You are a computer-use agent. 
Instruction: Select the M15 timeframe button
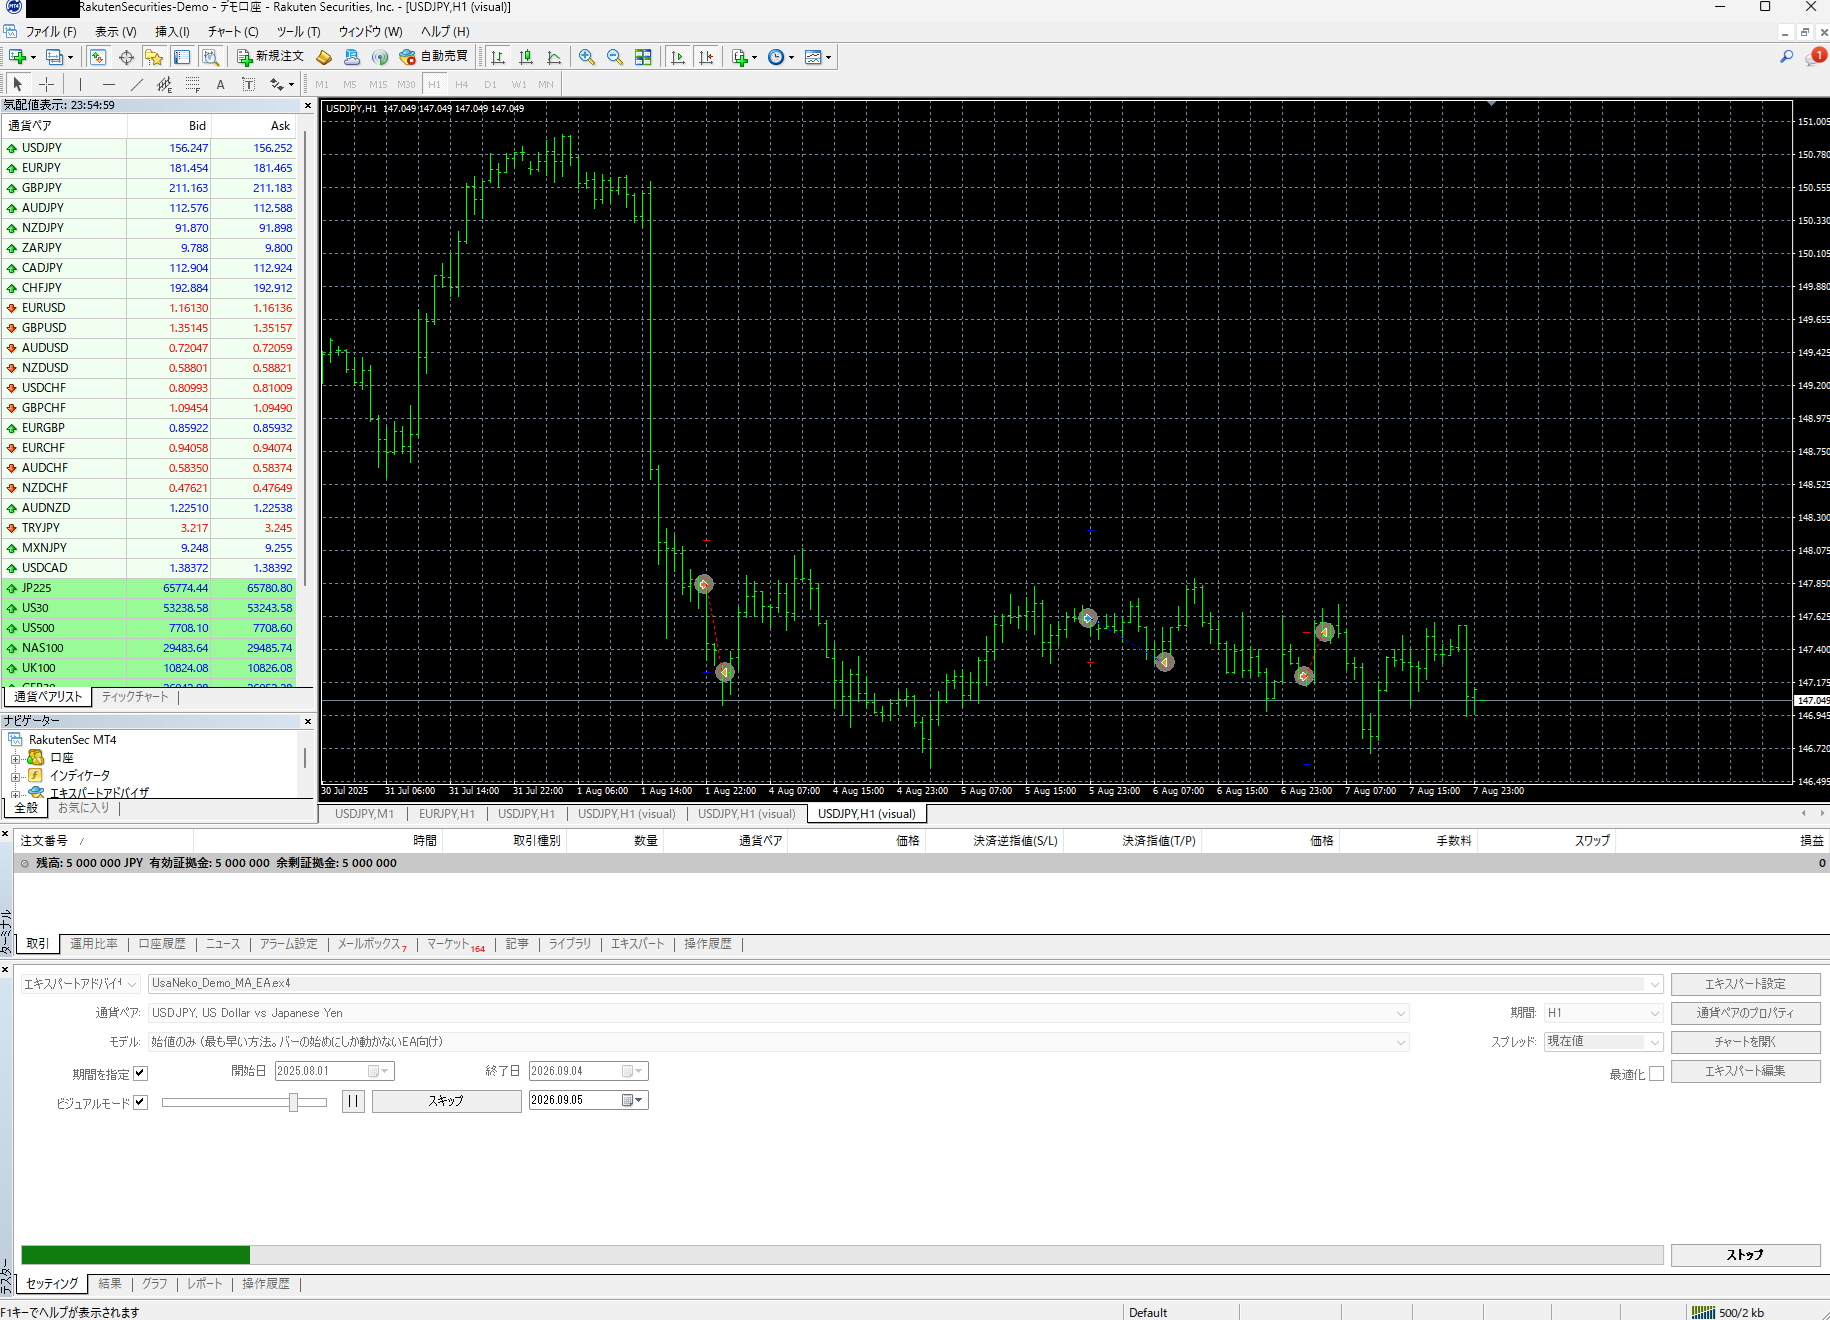click(x=378, y=84)
